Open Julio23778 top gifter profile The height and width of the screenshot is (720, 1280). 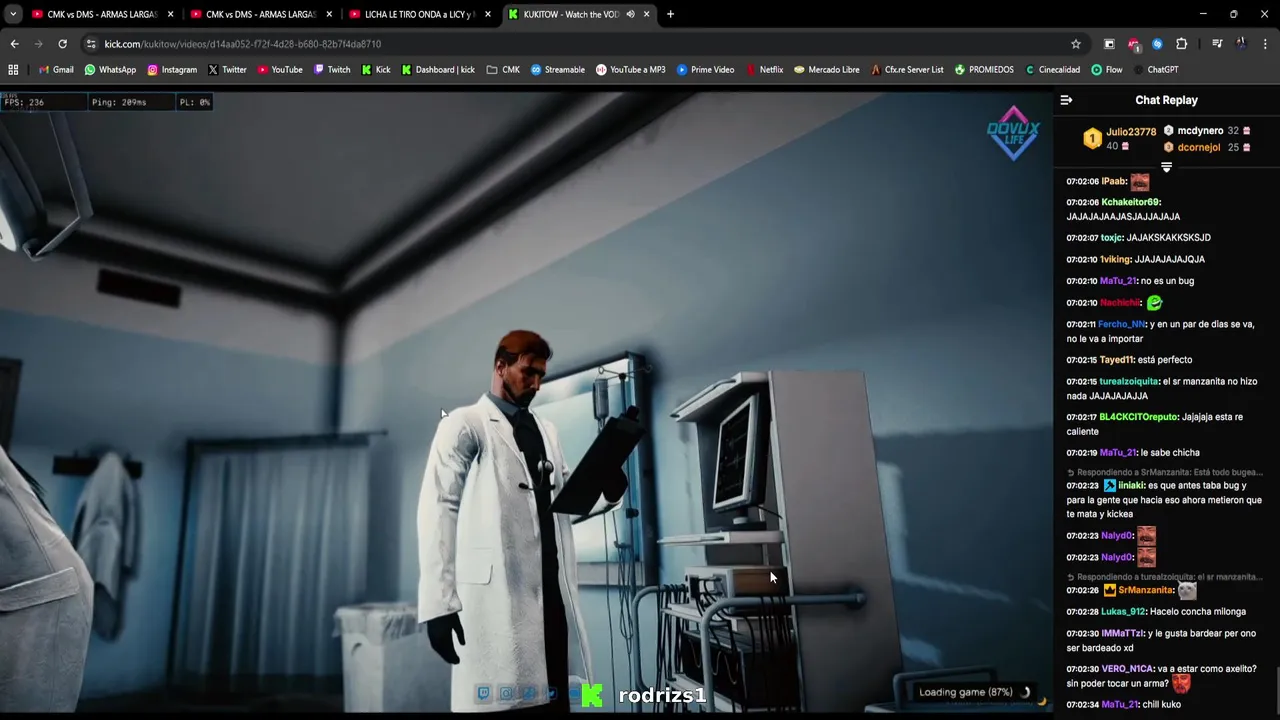pyautogui.click(x=1130, y=132)
